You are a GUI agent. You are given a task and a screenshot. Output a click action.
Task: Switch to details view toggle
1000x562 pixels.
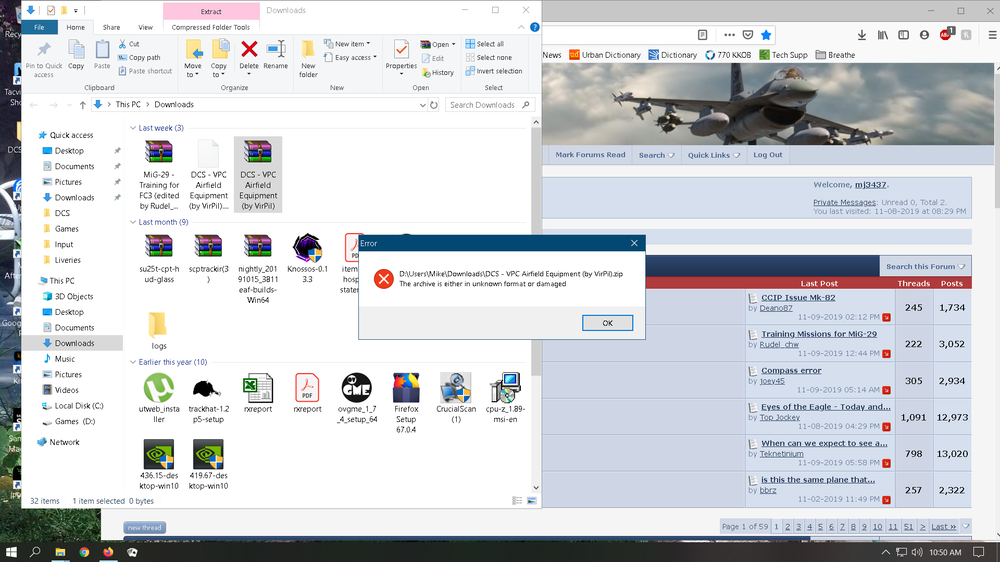(x=517, y=501)
